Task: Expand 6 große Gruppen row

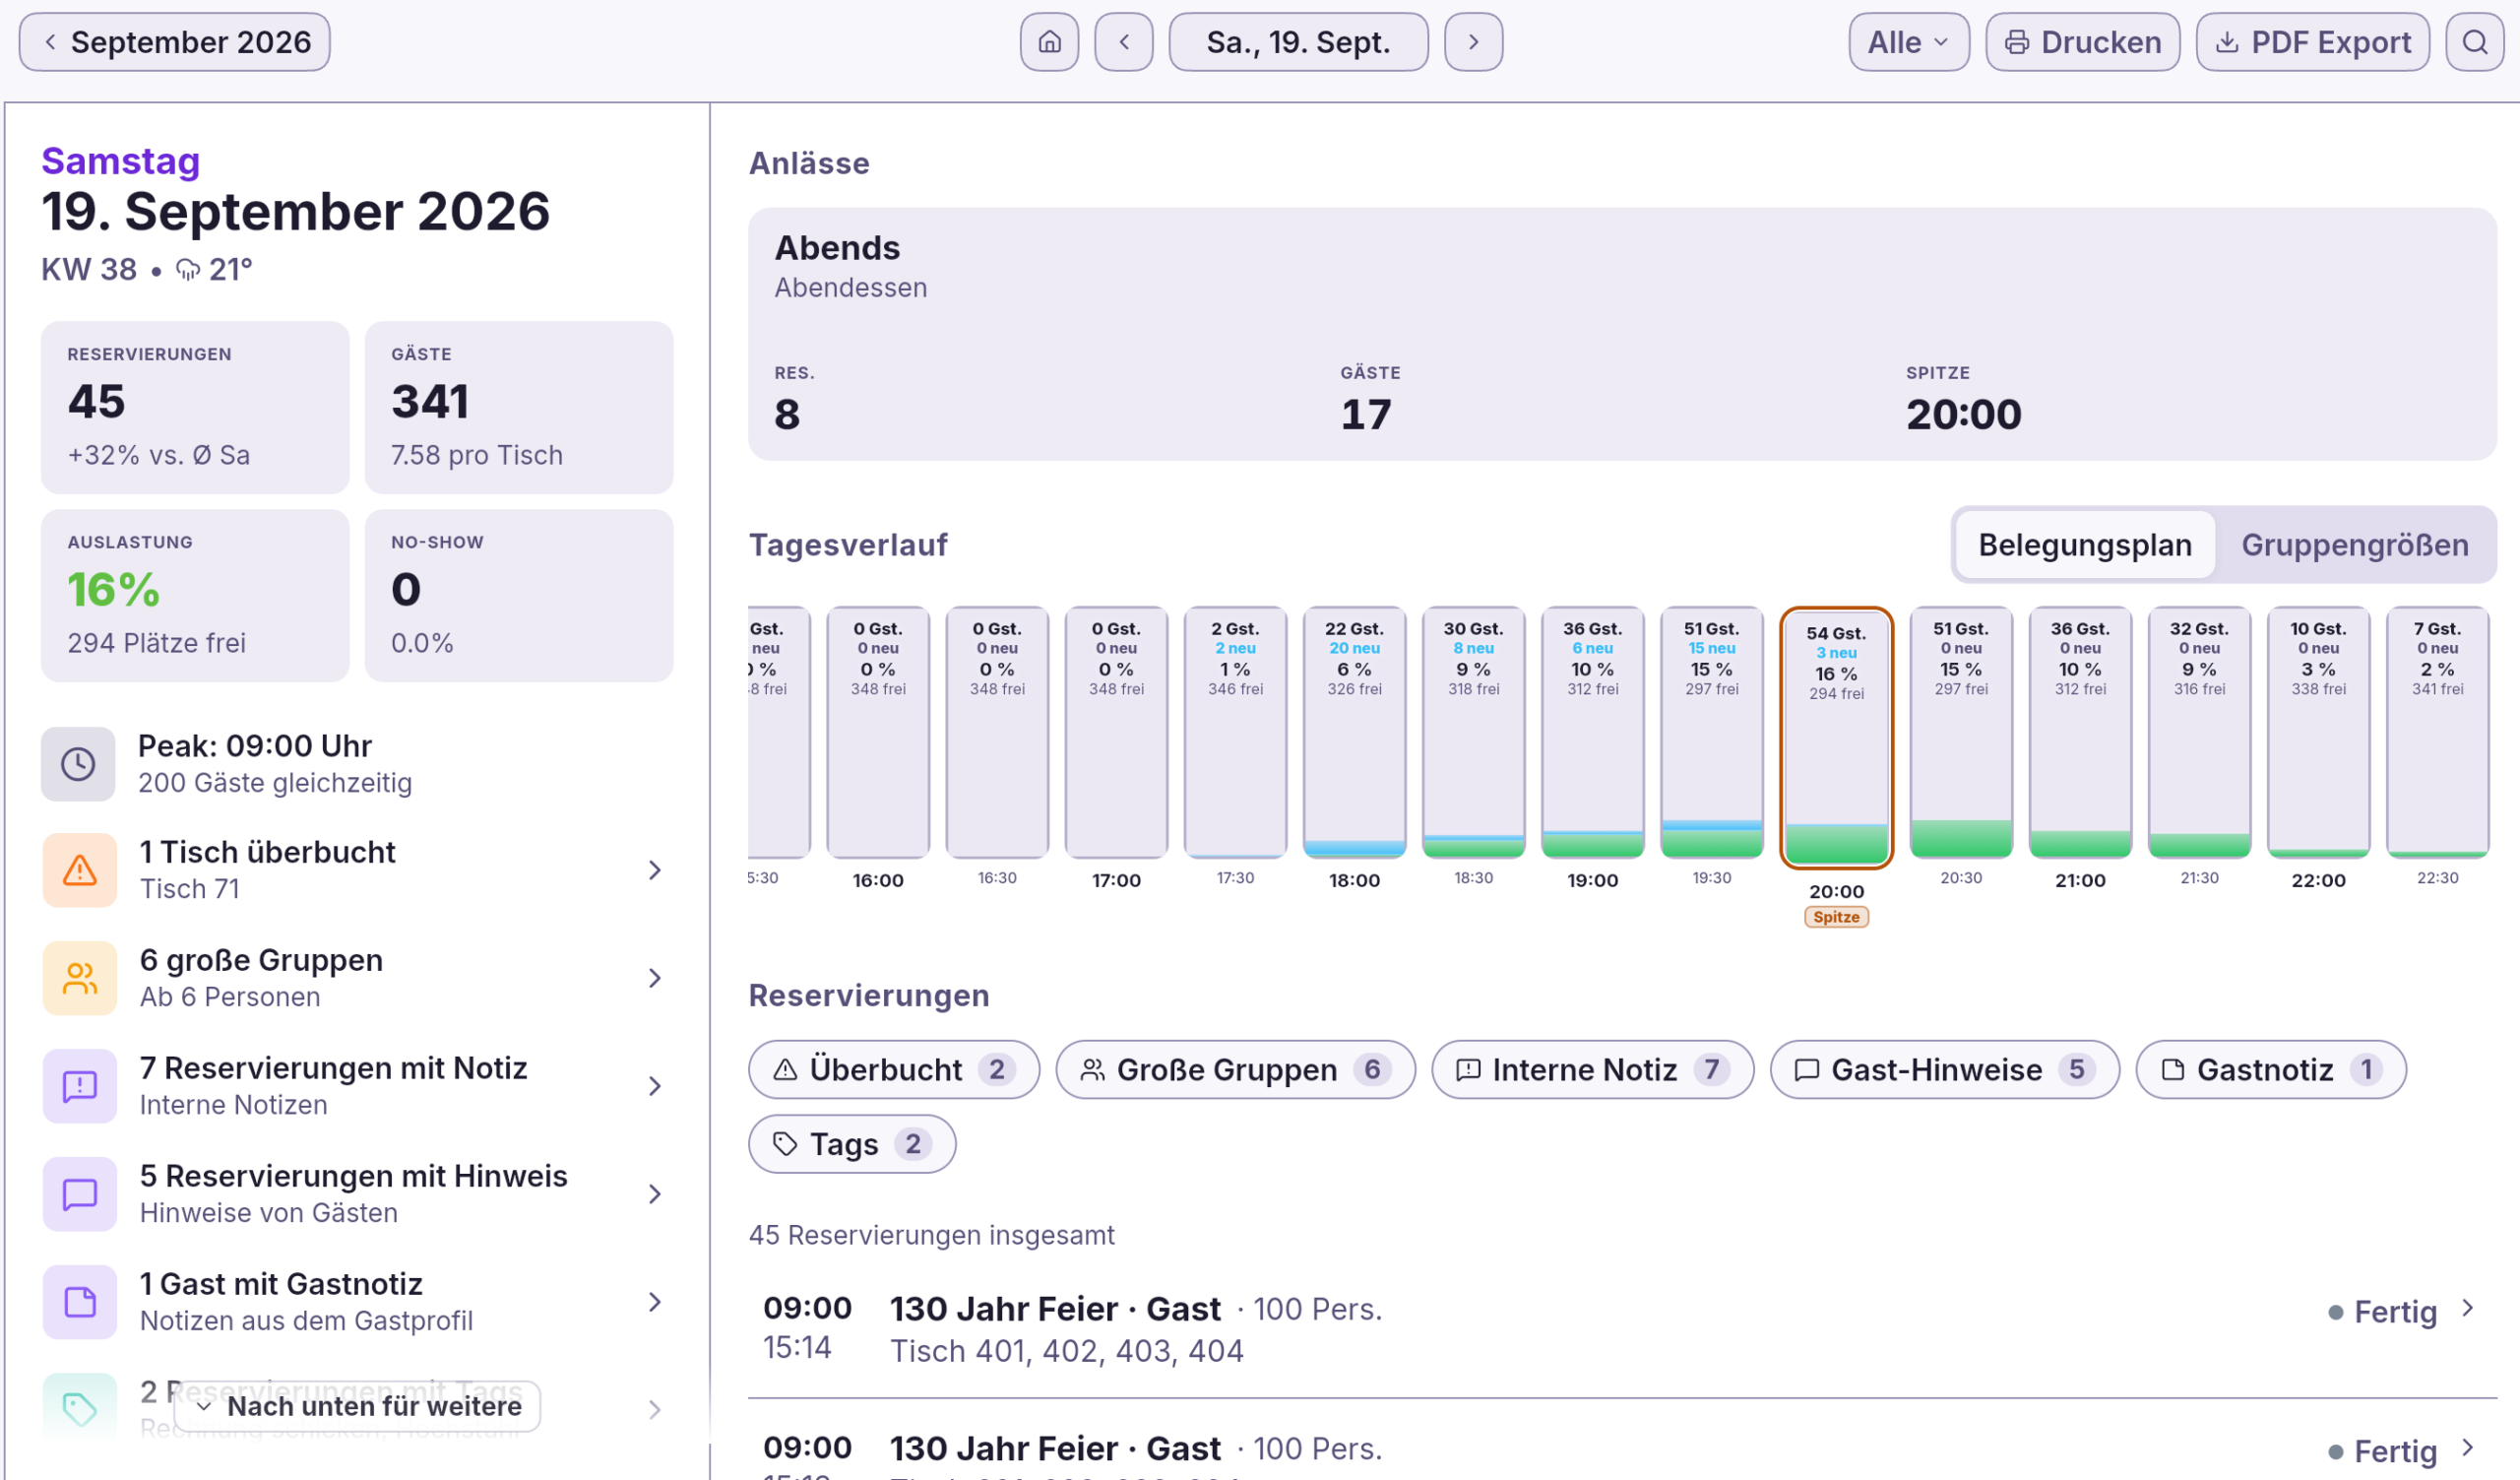Action: [357, 978]
